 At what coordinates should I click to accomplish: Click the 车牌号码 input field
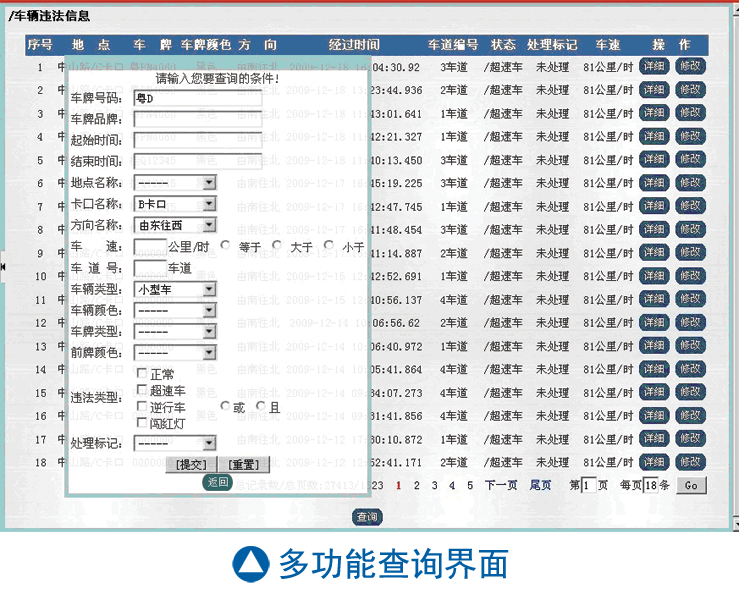point(197,99)
